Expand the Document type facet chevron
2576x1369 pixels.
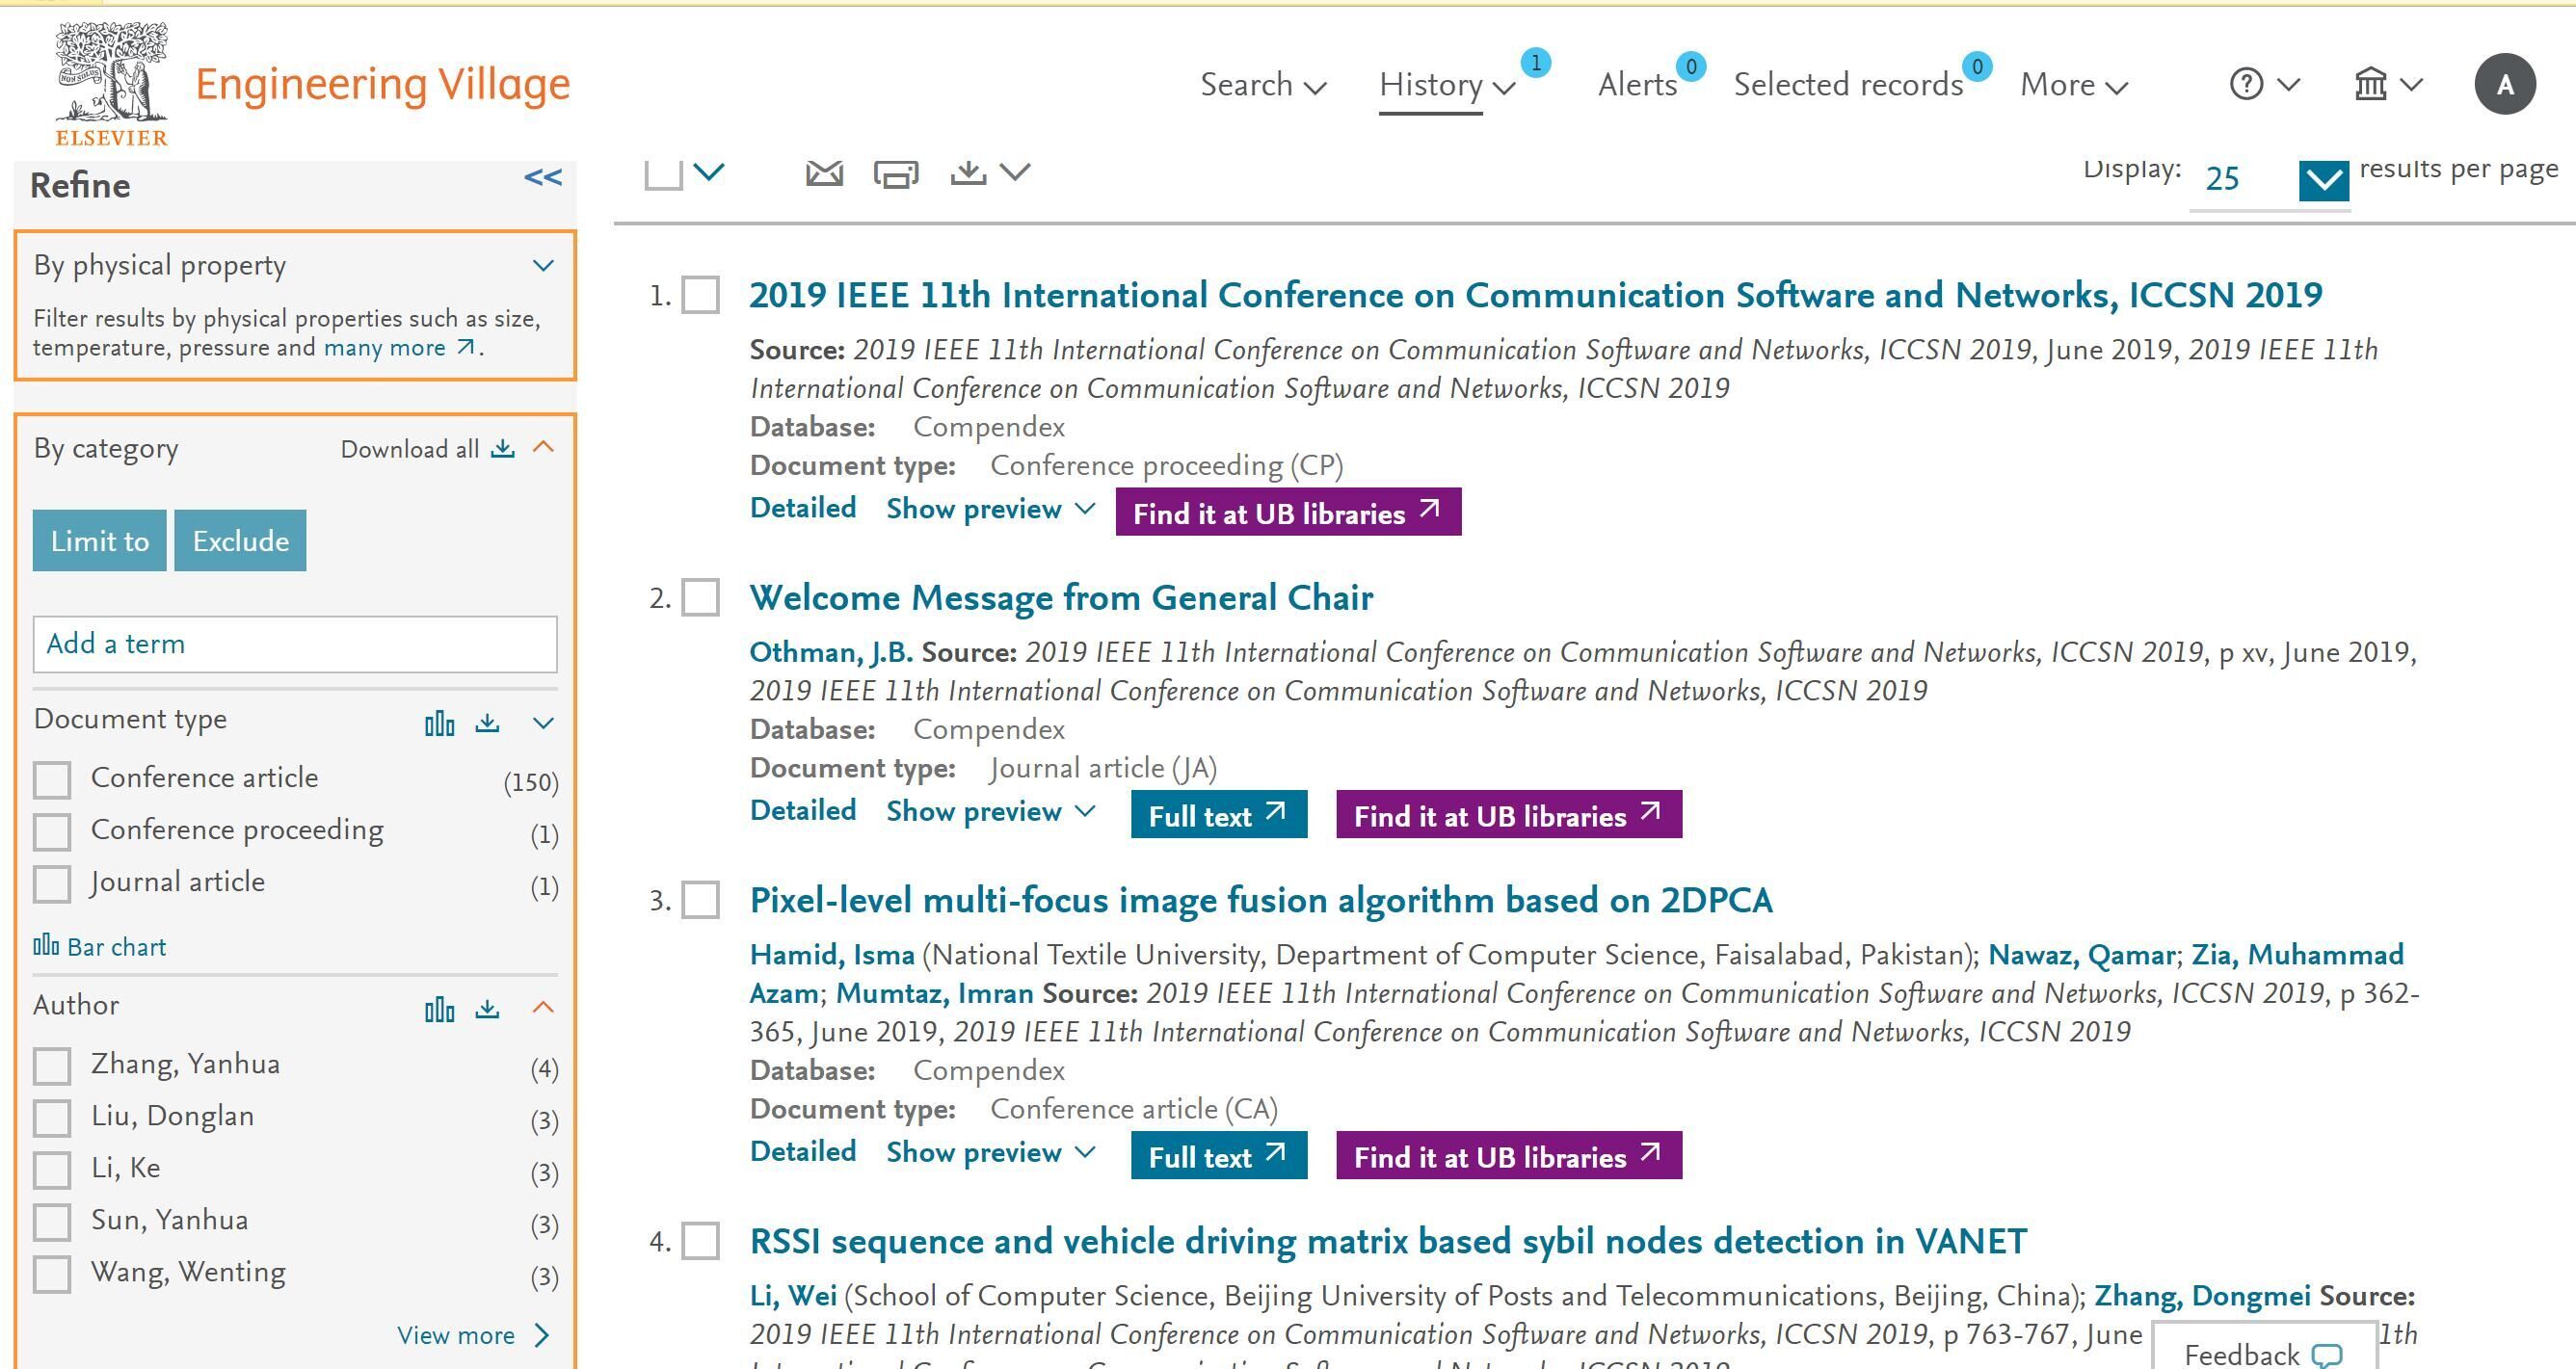[x=543, y=723]
